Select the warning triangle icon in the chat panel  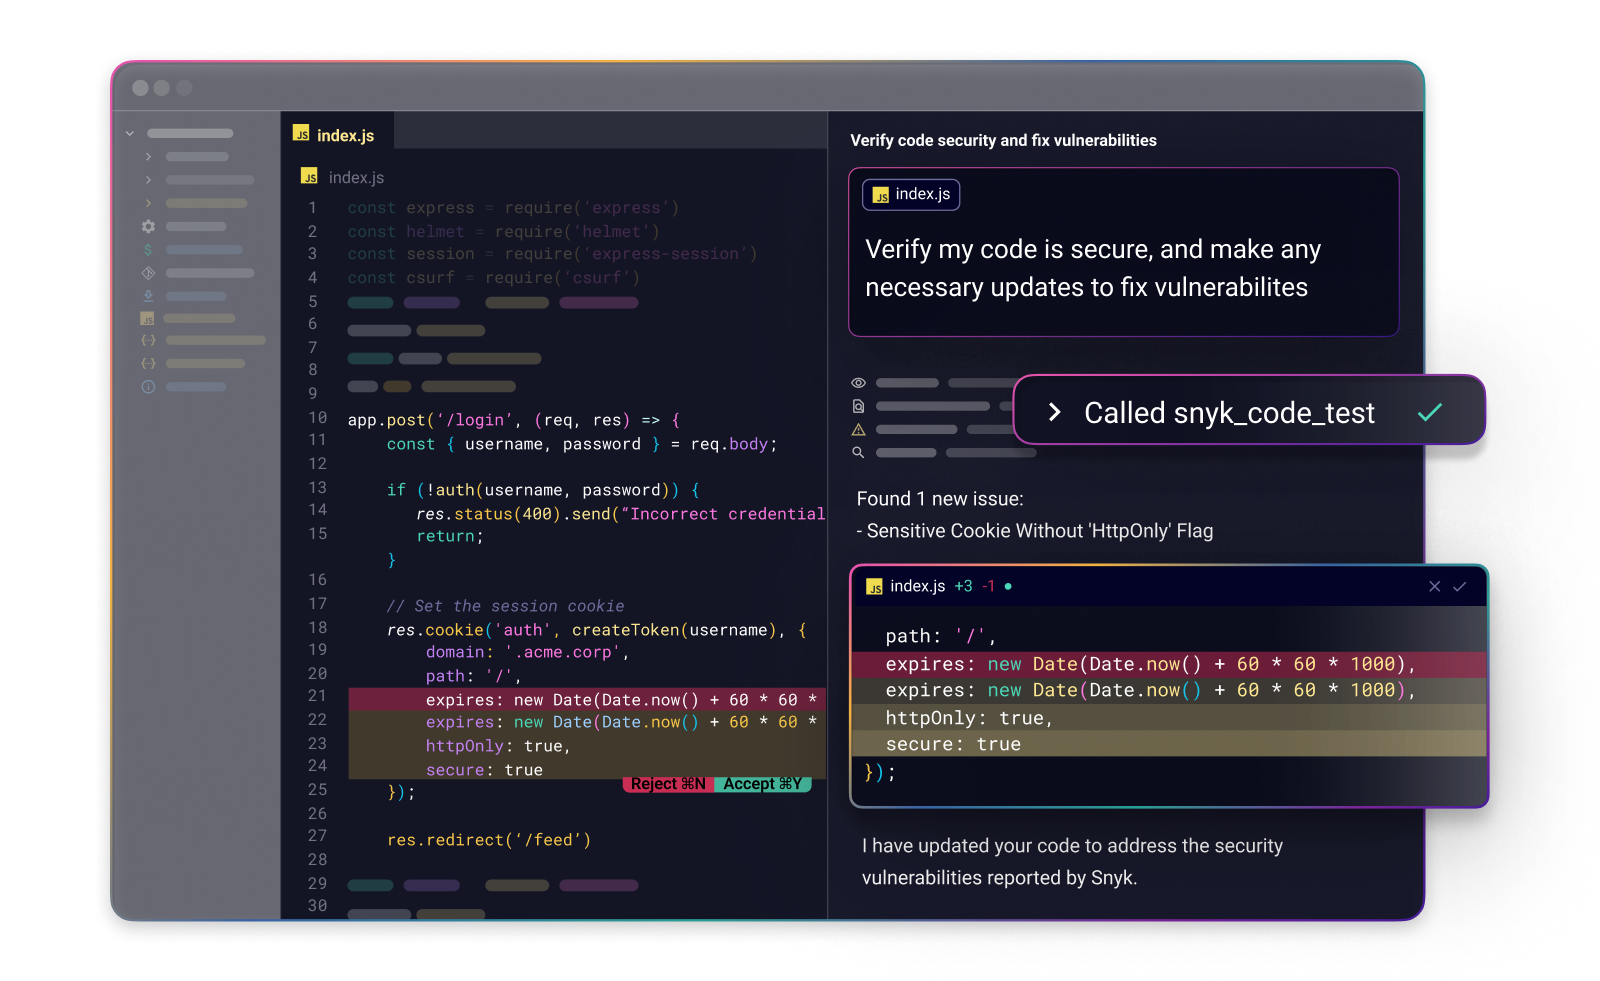[858, 428]
